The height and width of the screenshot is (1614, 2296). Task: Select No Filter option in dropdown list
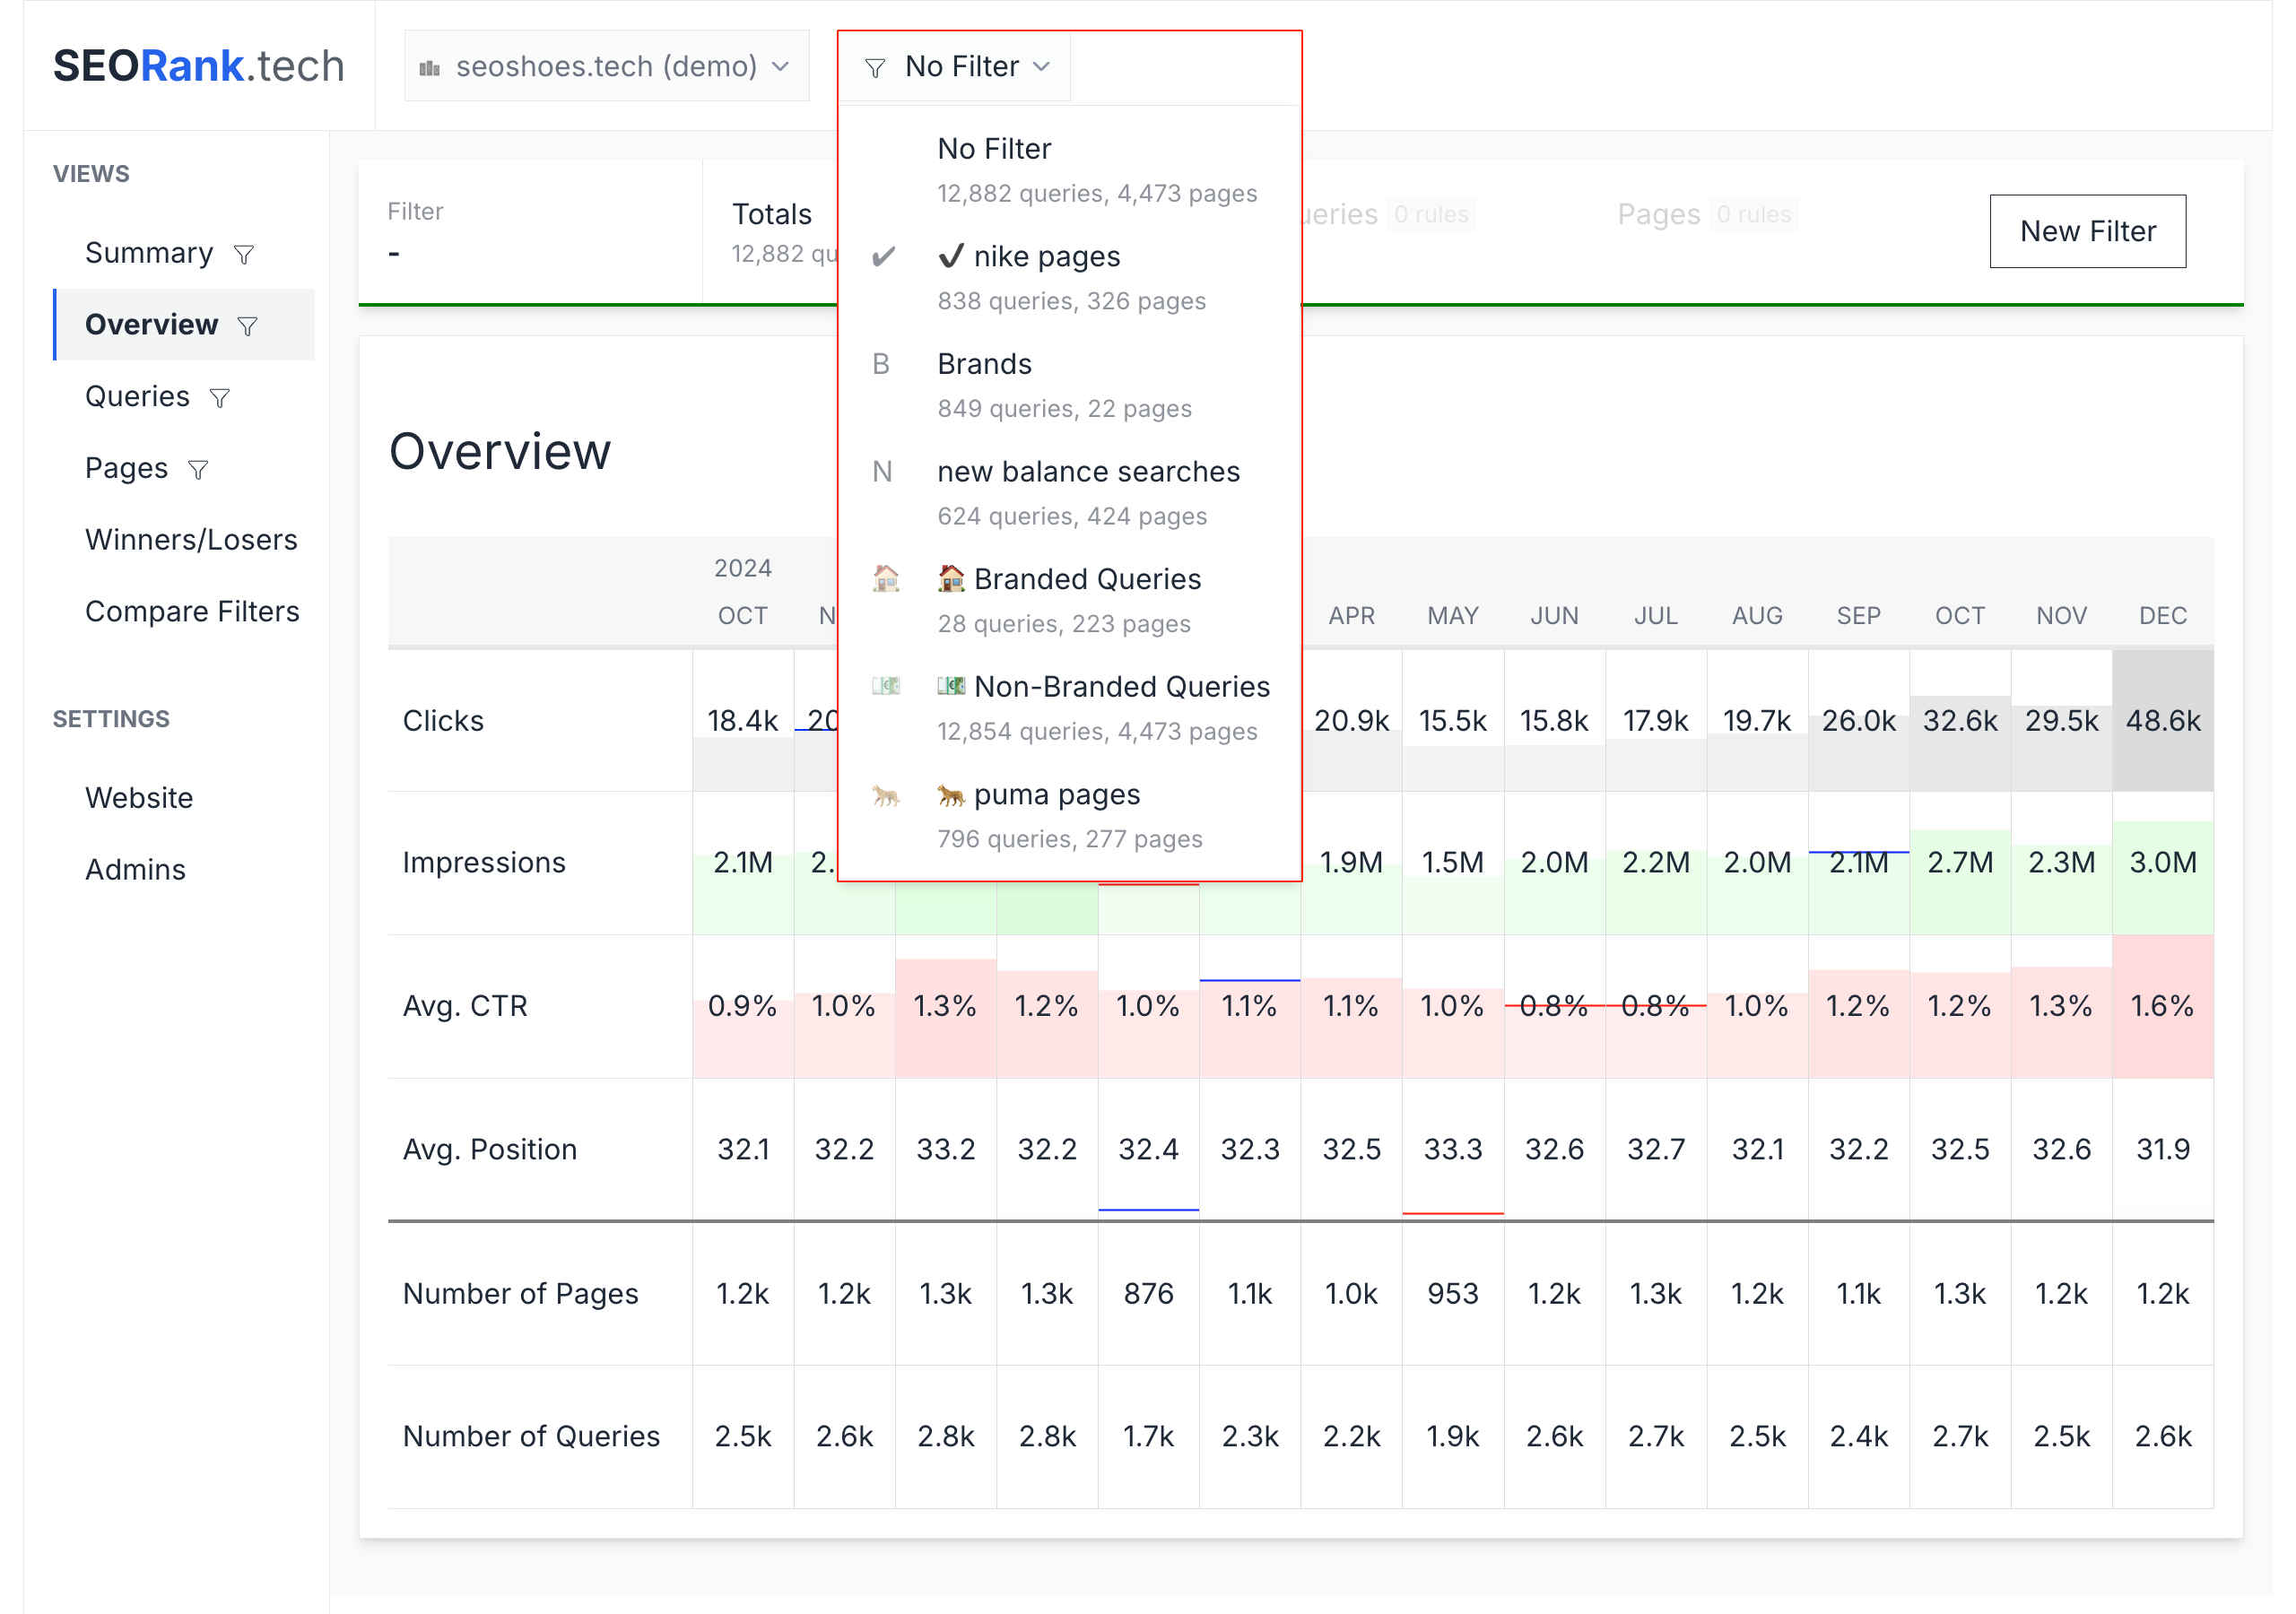[x=994, y=150]
